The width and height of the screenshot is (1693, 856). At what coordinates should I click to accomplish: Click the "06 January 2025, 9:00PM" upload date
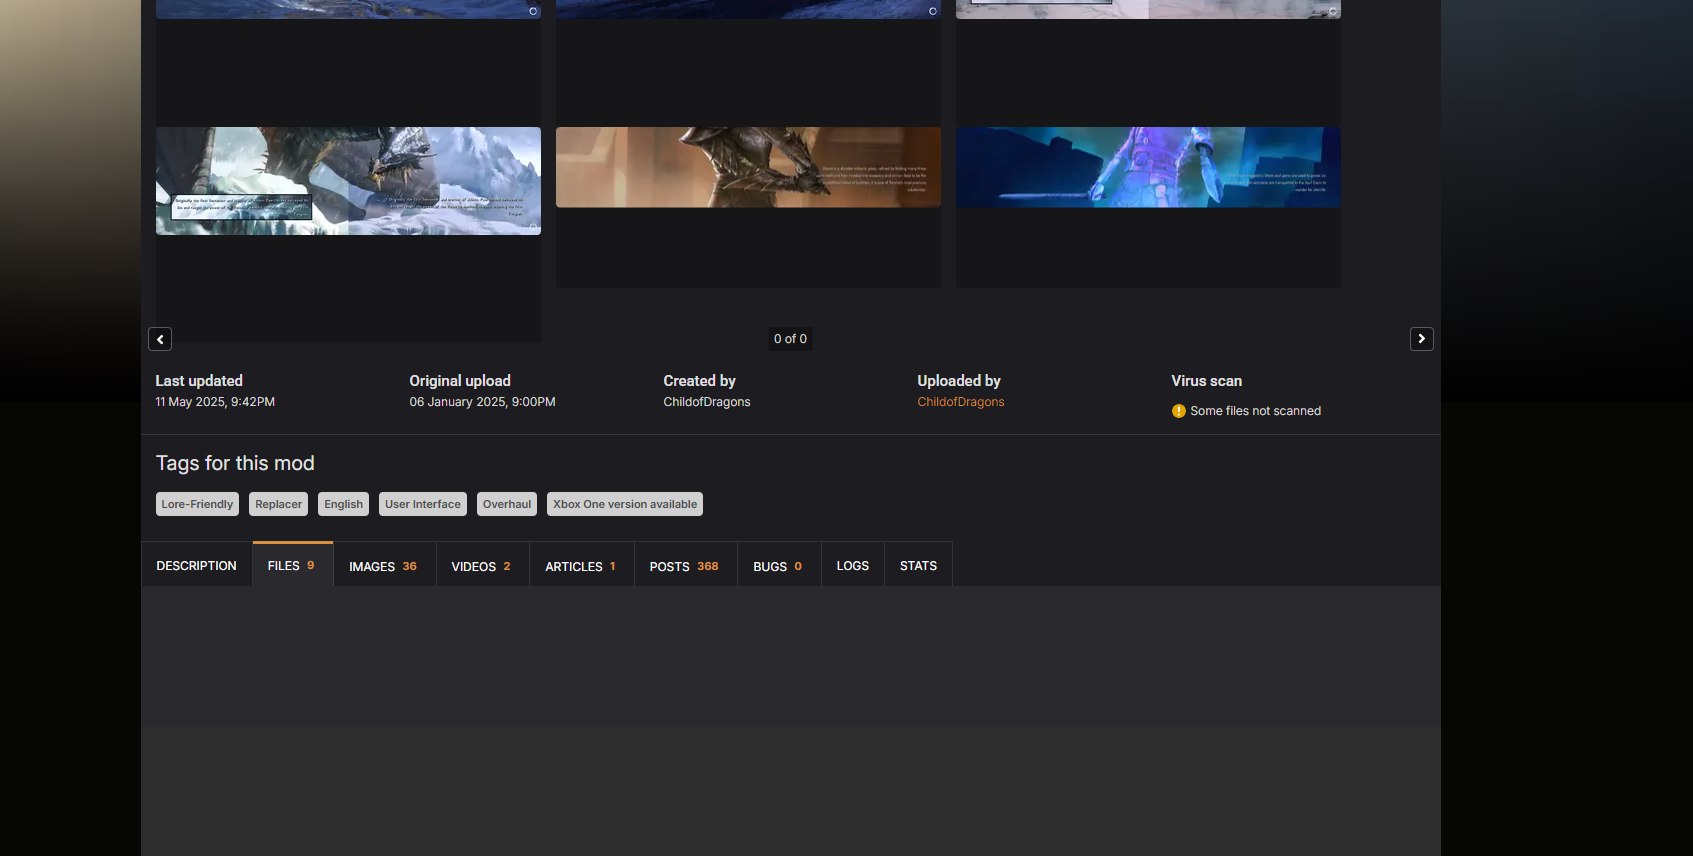click(x=482, y=402)
